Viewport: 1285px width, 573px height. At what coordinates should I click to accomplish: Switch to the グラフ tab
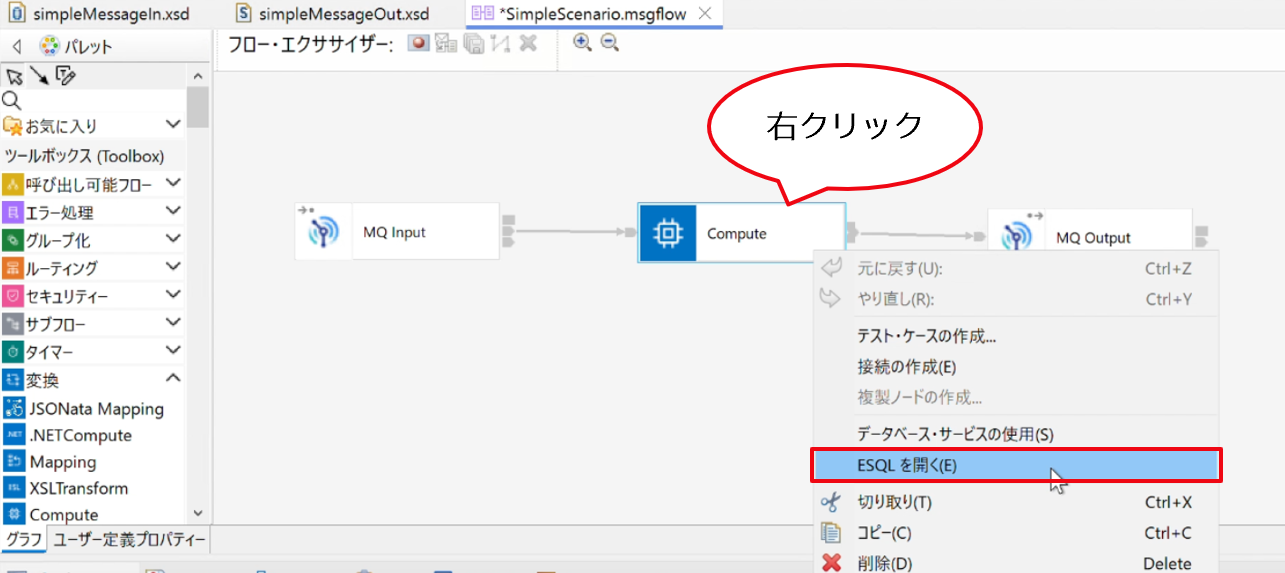(x=24, y=540)
